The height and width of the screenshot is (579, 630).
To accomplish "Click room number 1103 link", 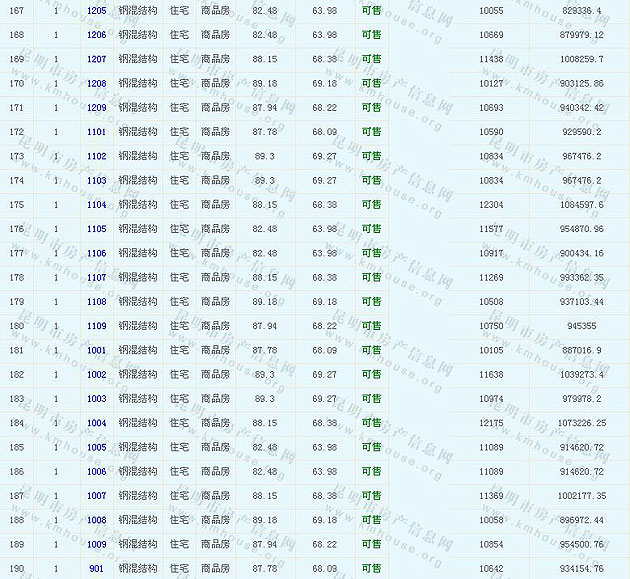I will coord(97,180).
